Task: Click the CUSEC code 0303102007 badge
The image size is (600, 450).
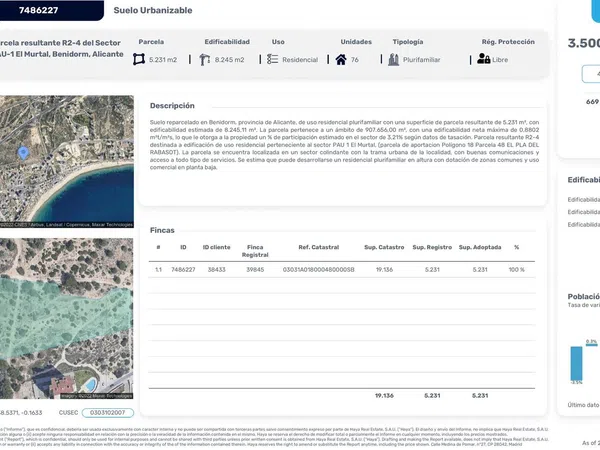Action: (x=107, y=412)
